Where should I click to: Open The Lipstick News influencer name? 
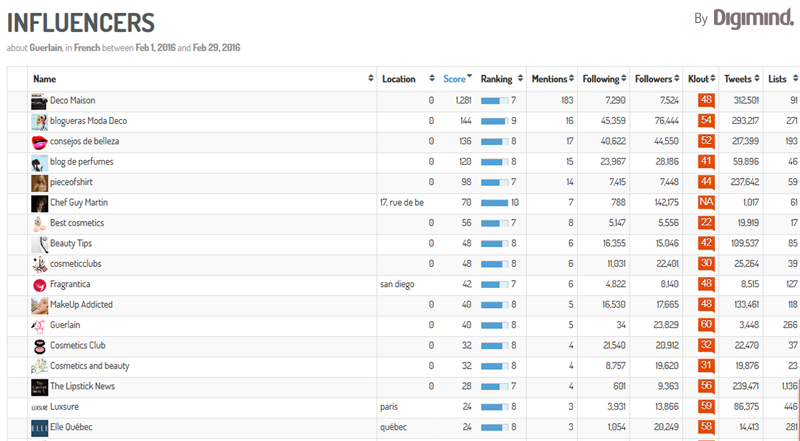pos(82,386)
